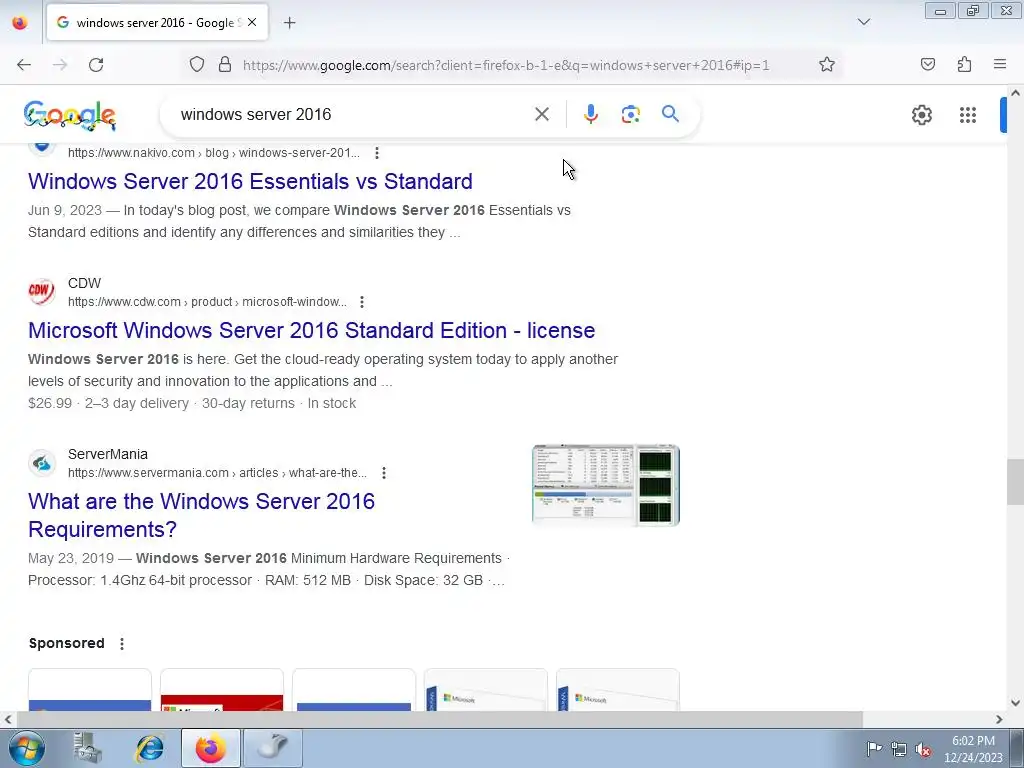This screenshot has height=768, width=1024.
Task: Open What are the Windows Server 2016 Requirements
Action: click(x=201, y=515)
